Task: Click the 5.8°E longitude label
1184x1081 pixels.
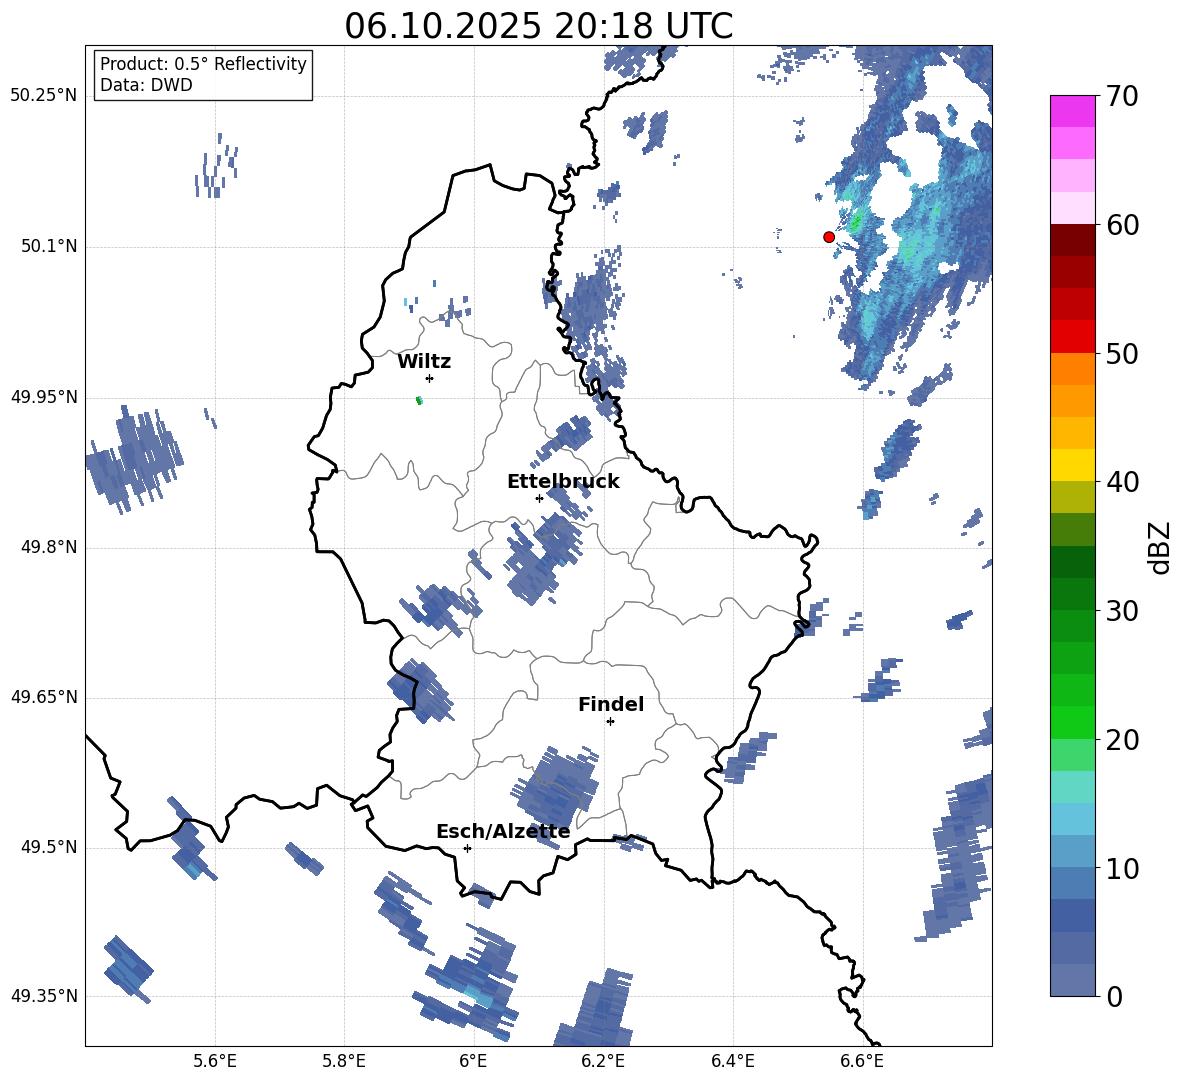Action: point(344,1061)
